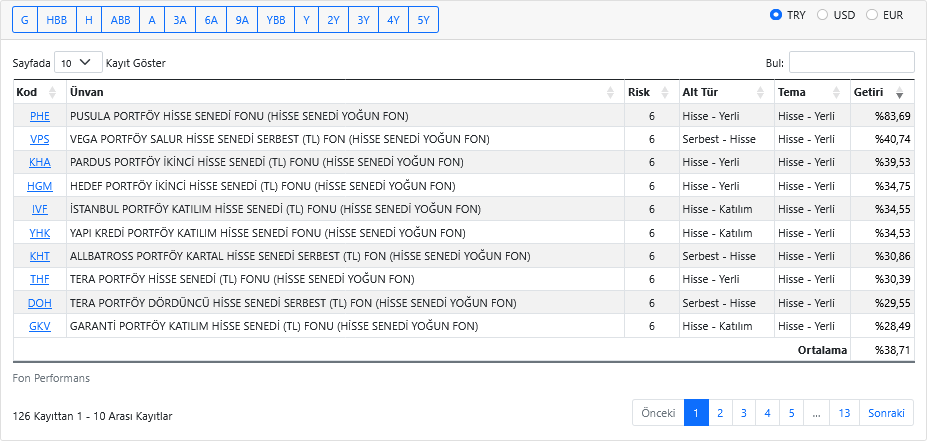The height and width of the screenshot is (441, 927).
Task: Open the GKV fund link
Action: (x=40, y=326)
